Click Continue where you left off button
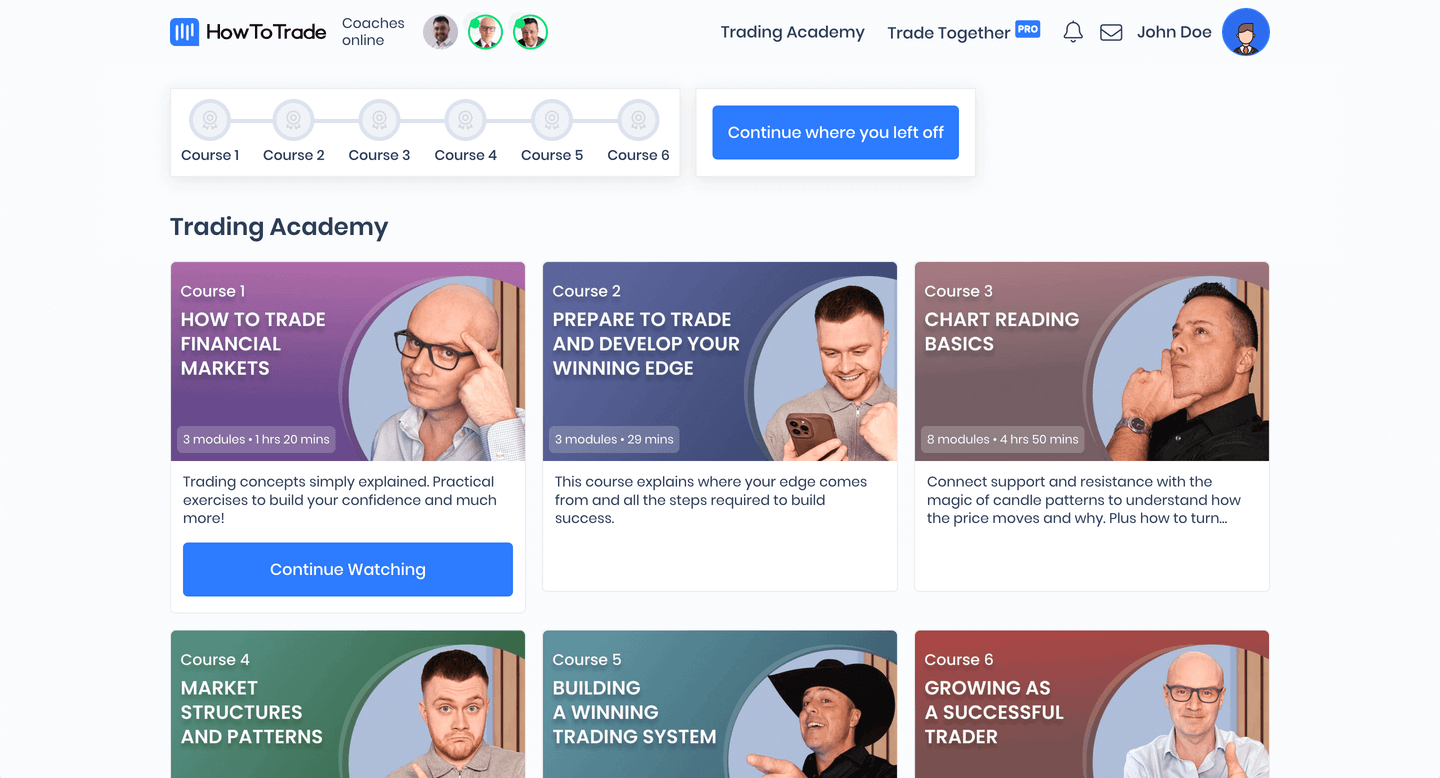This screenshot has height=778, width=1440. (835, 132)
